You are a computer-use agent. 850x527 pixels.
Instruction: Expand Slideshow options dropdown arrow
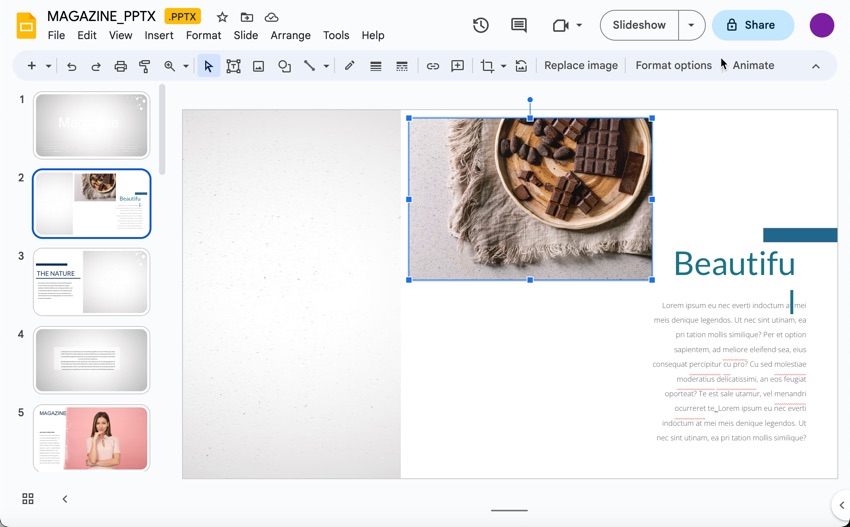click(691, 25)
